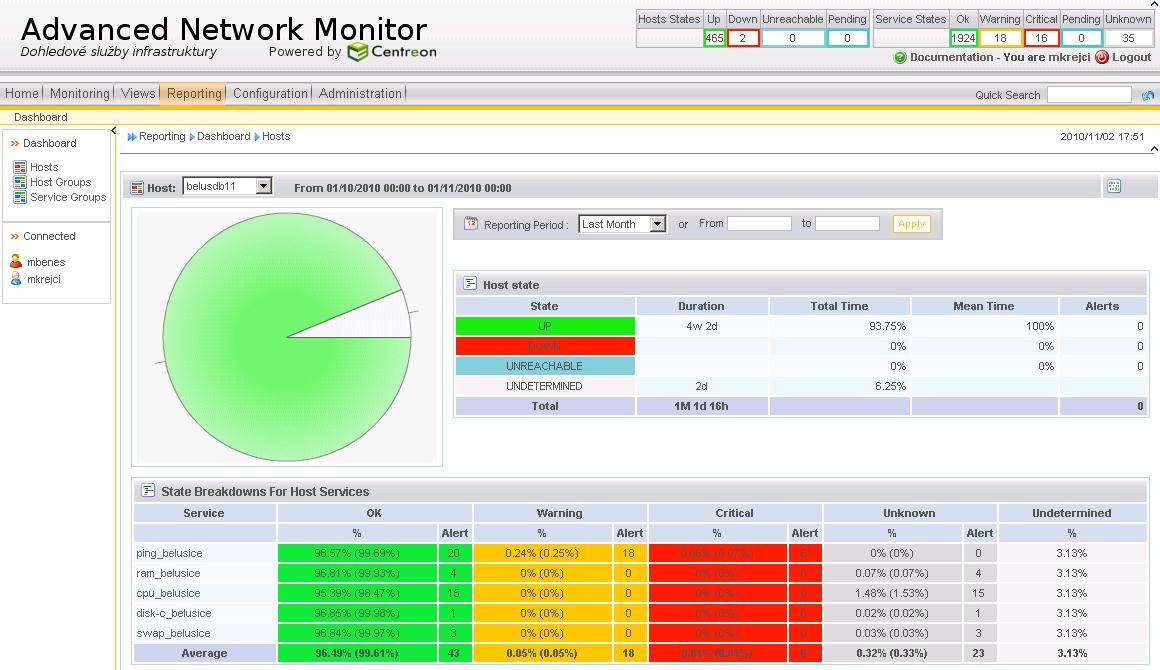Open the Monitoring menu
Screen dimensions: 1160x670
[x=79, y=94]
